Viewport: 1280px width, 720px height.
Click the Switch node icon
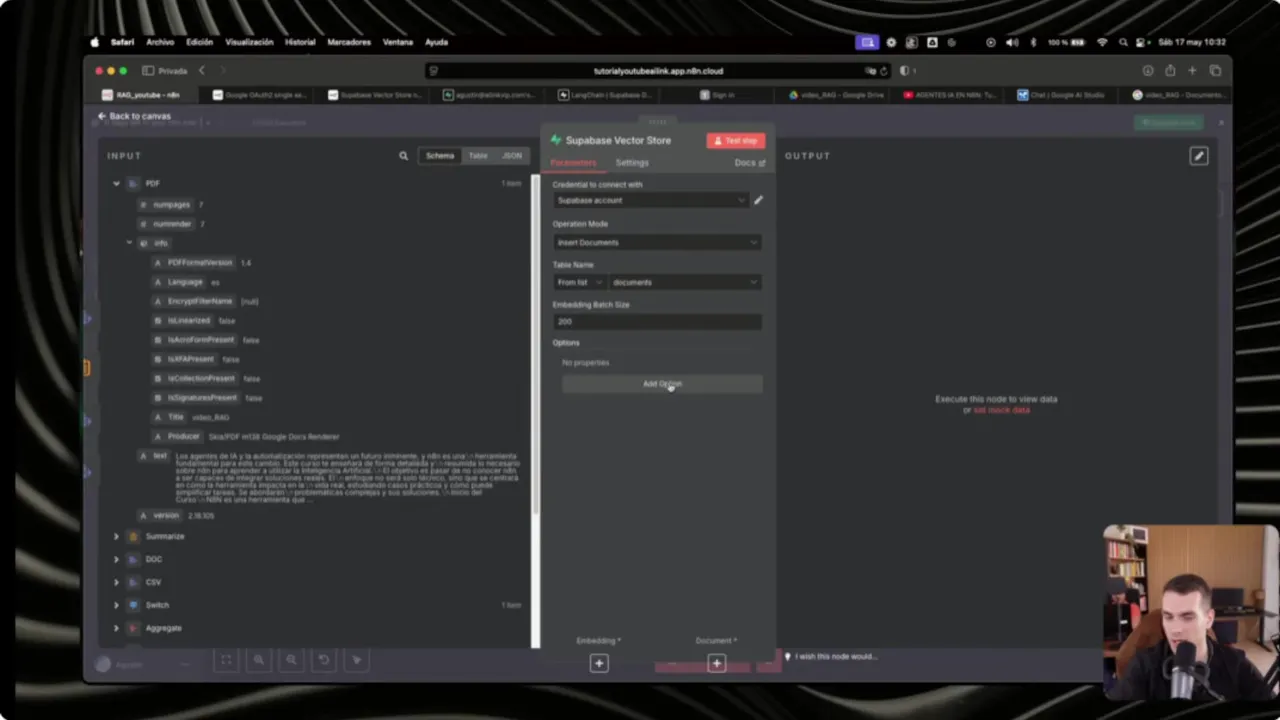[x=134, y=605]
